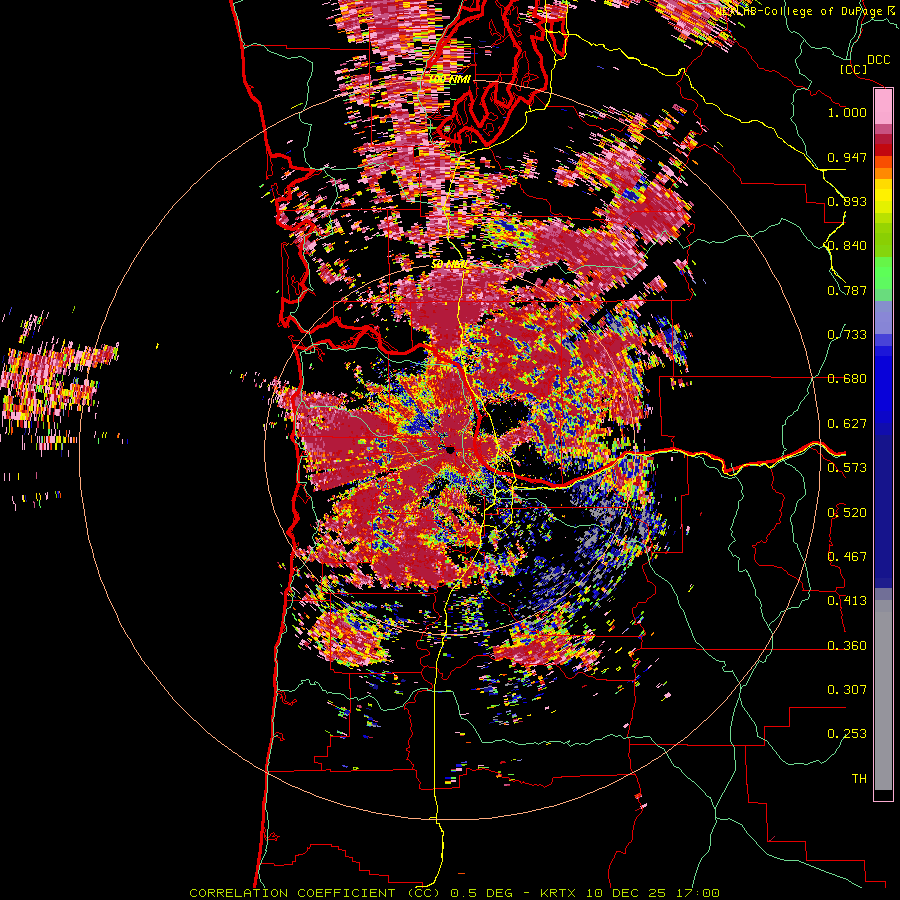900x900 pixels.
Task: Click the CORRELATION COEFFICIENT caption text
Action: pos(292,893)
